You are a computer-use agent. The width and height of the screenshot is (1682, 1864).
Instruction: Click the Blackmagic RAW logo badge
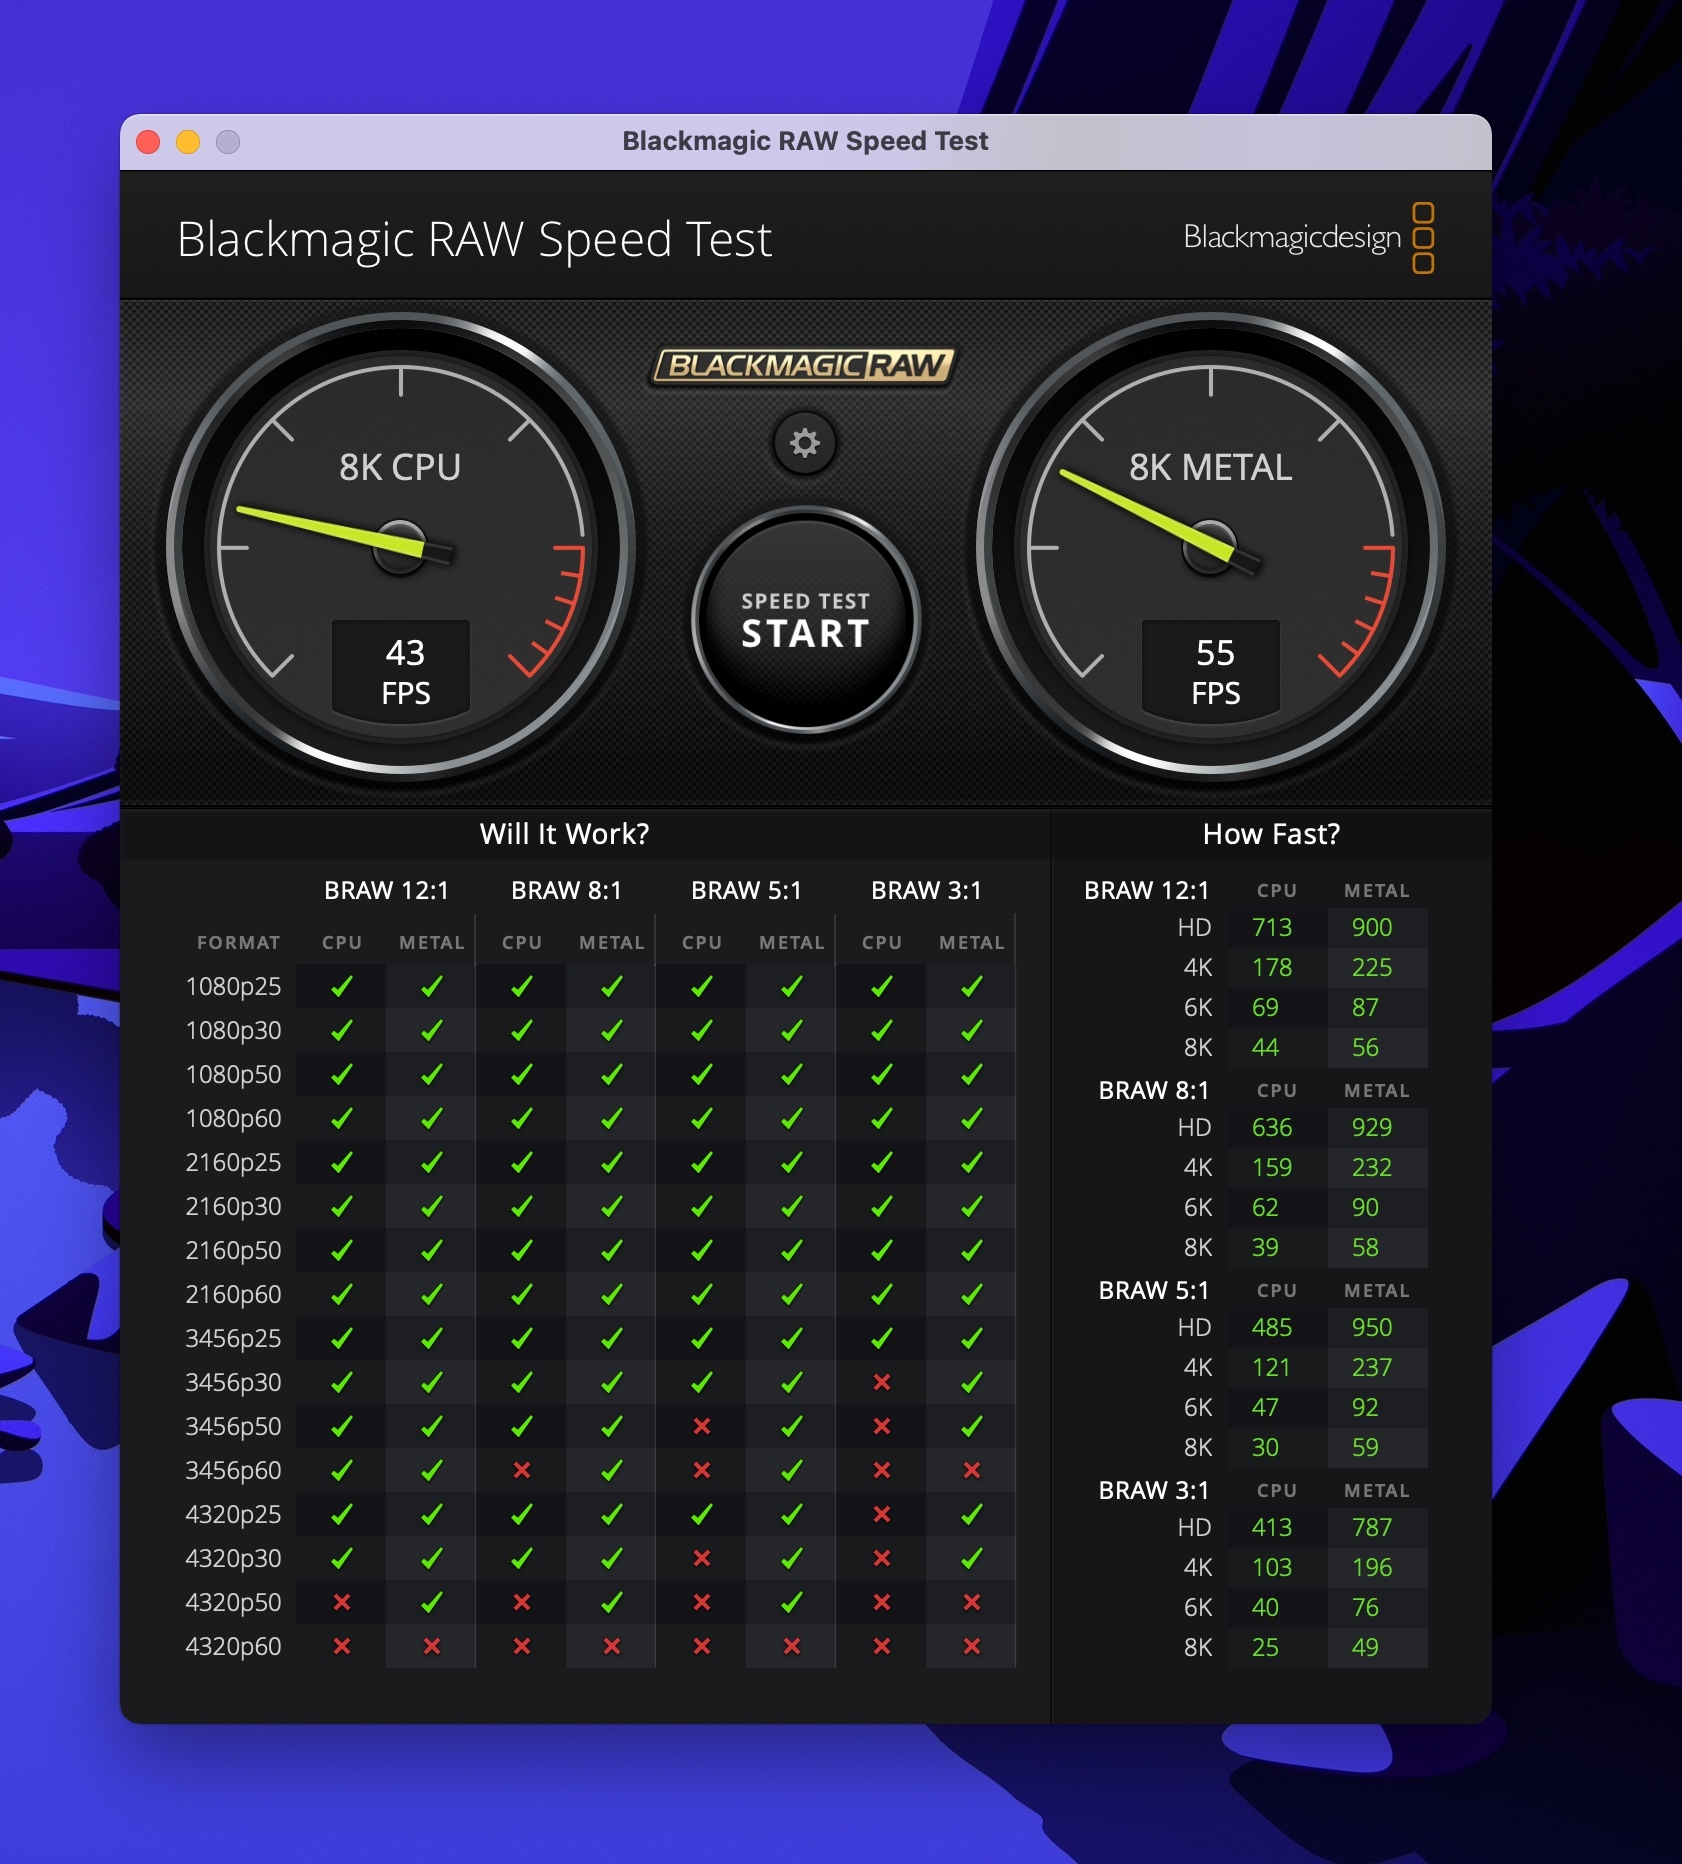[803, 366]
